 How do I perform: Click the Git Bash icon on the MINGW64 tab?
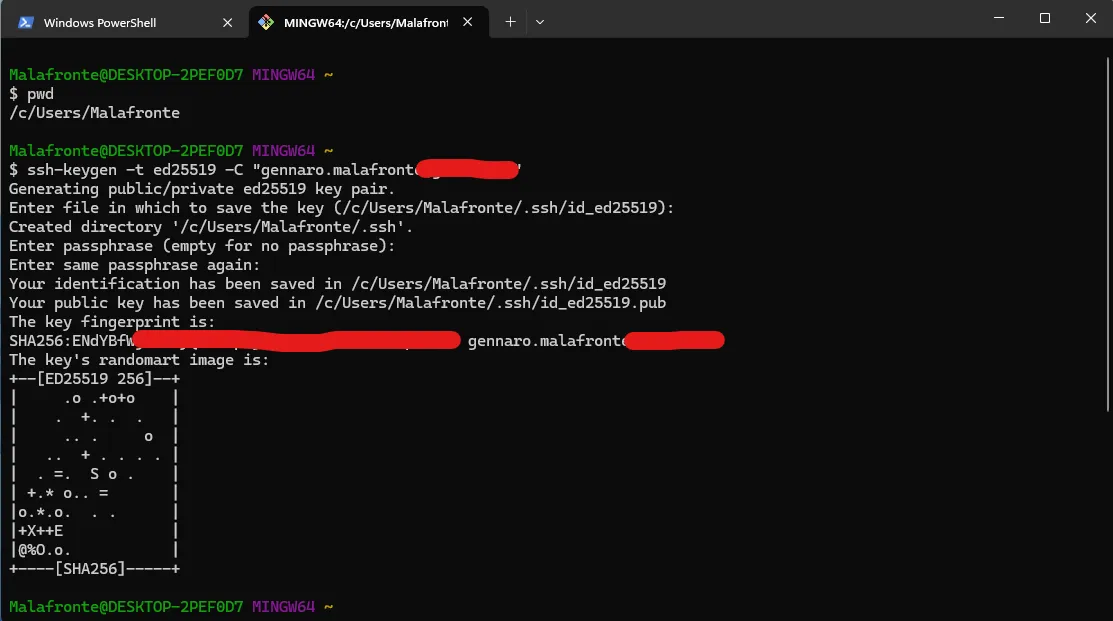point(265,23)
